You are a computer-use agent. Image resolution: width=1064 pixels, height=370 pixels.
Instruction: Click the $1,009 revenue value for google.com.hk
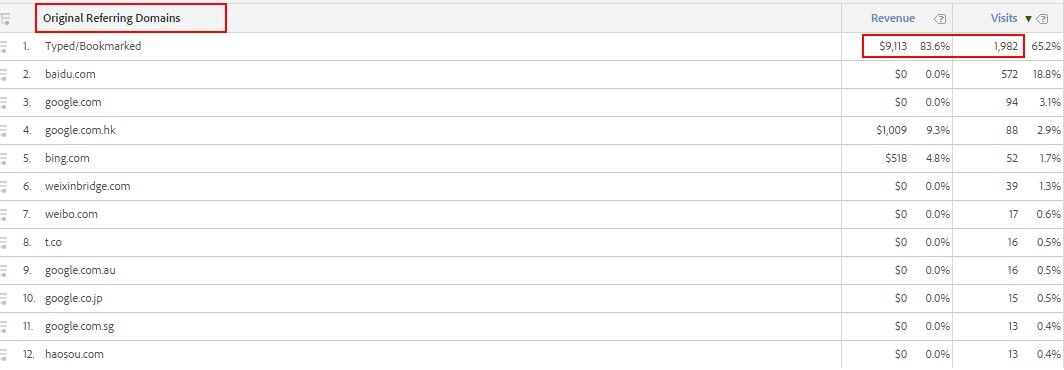(892, 130)
